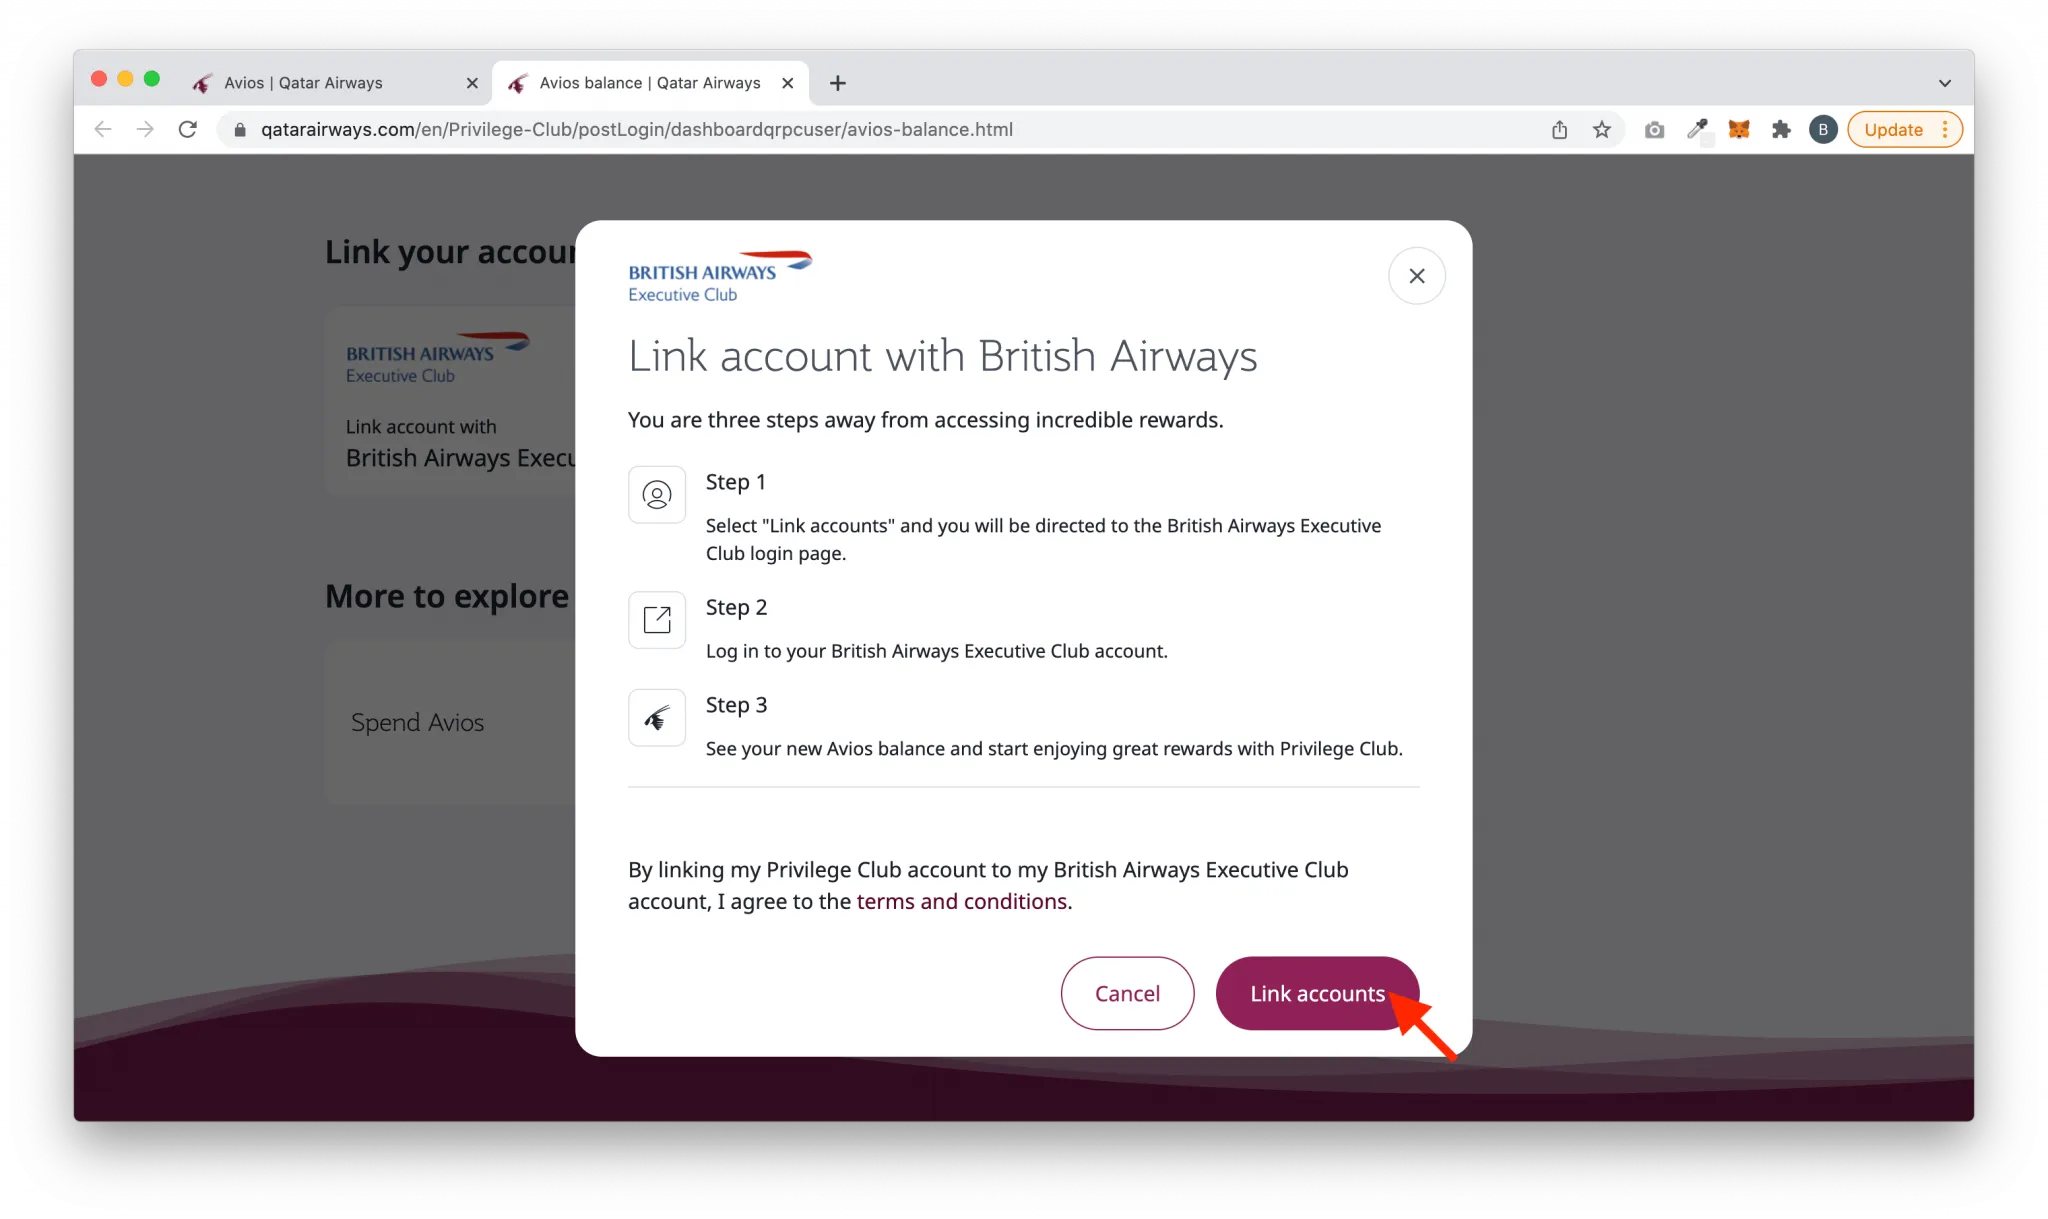Open a new browser tab

[x=838, y=83]
